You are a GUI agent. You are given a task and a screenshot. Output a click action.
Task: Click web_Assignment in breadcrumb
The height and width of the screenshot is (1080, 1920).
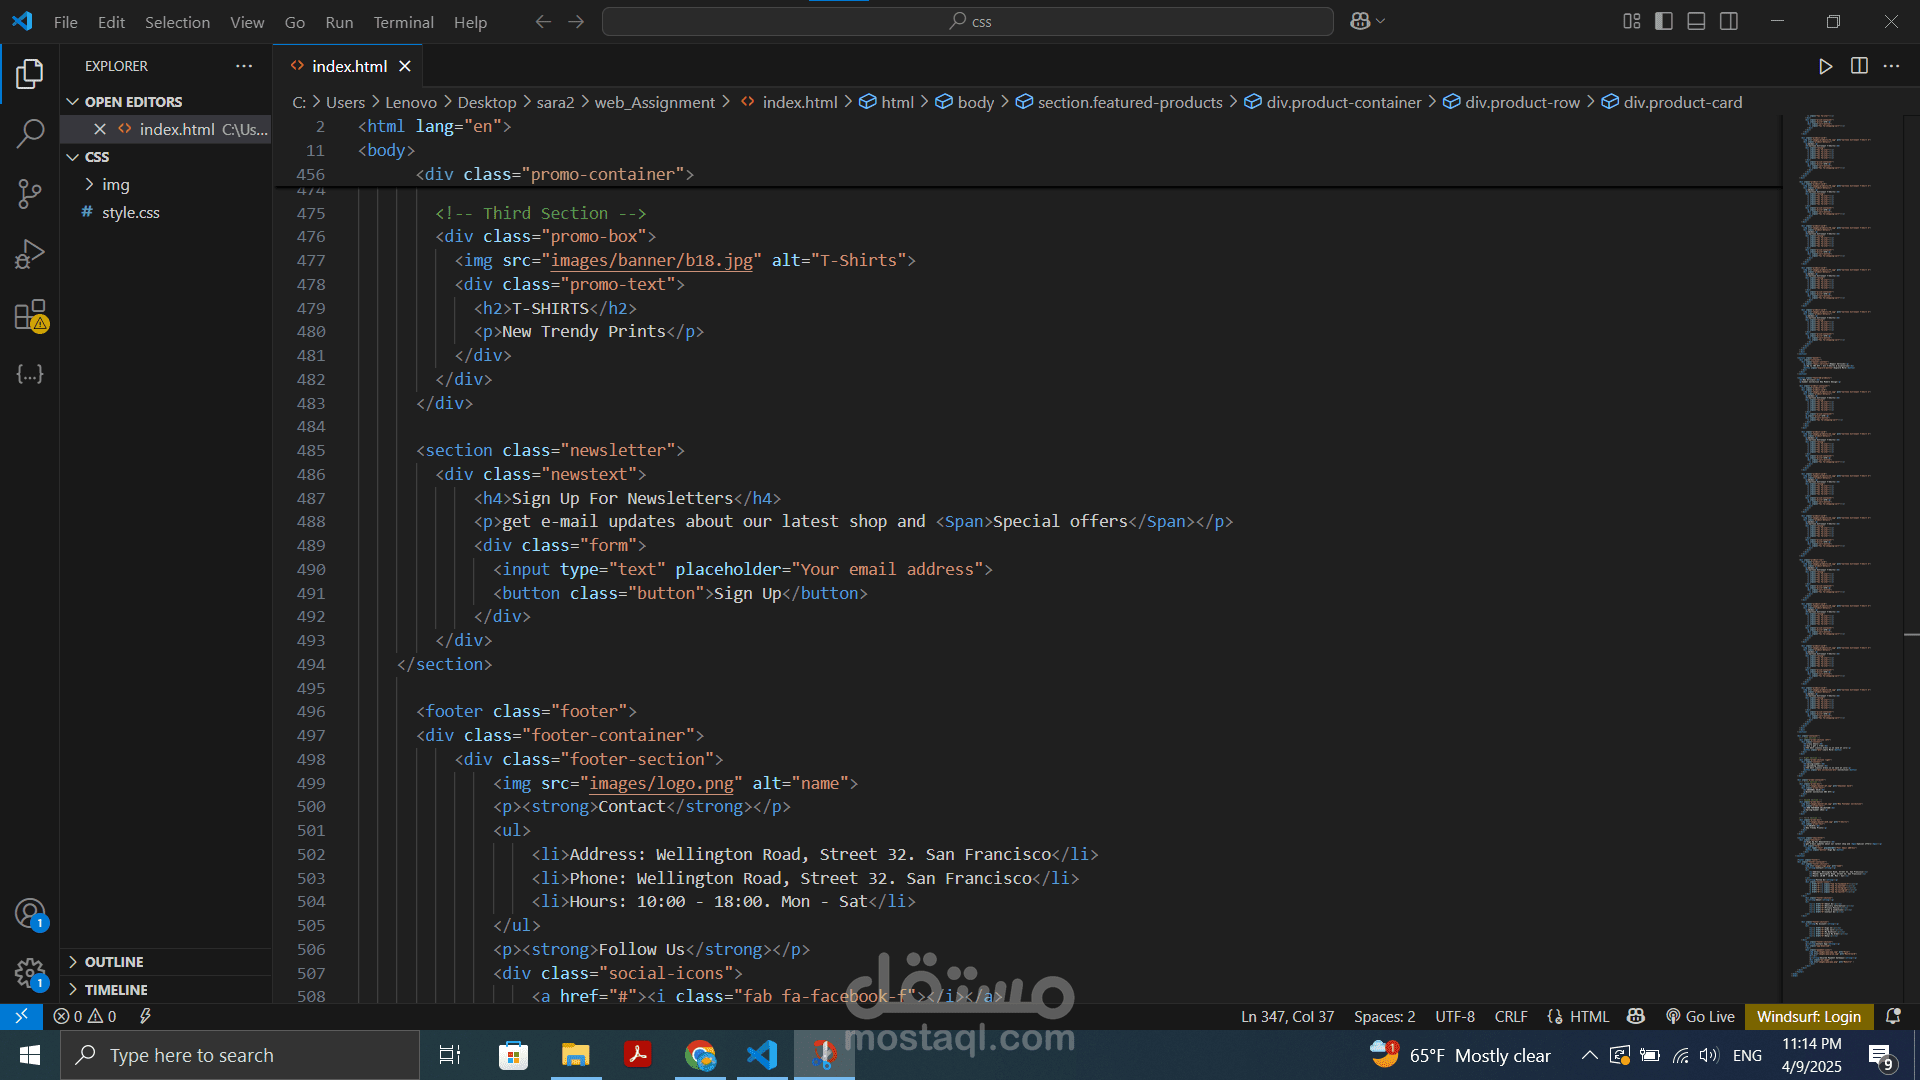[x=654, y=102]
